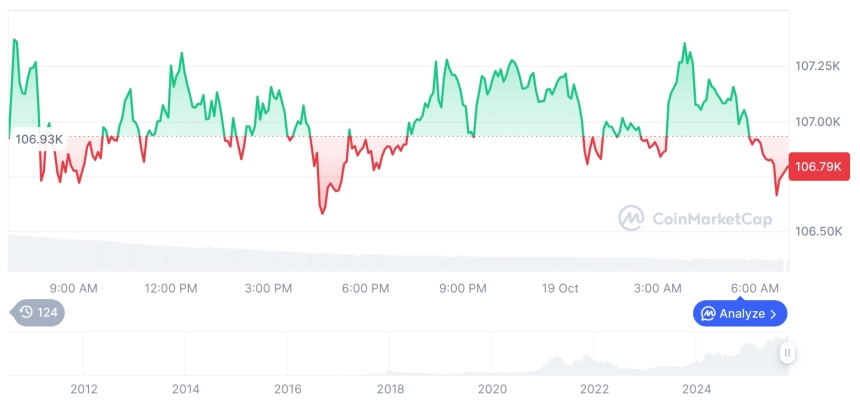
Task: Pick 2024 on the overview timeline
Action: pyautogui.click(x=696, y=388)
